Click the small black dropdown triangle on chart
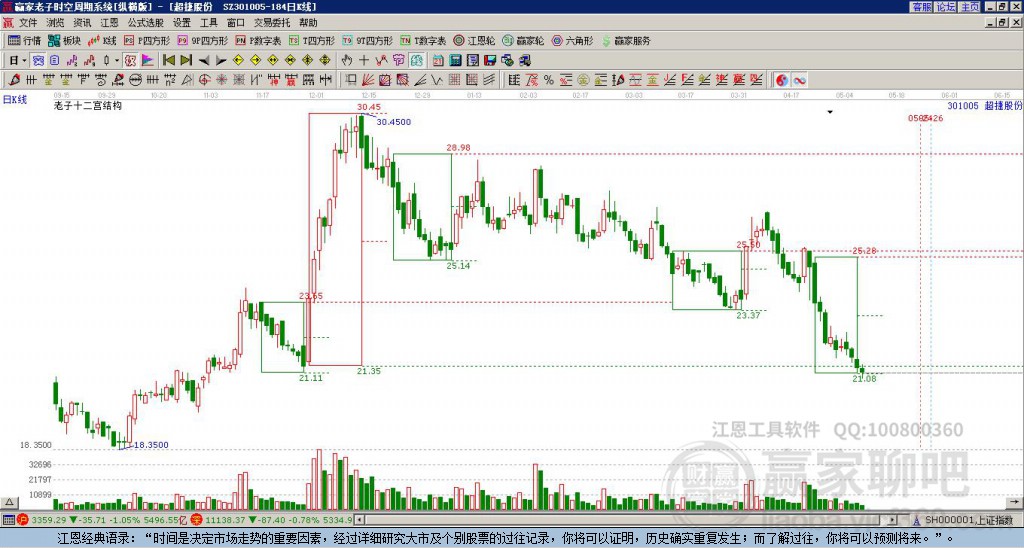The width and height of the screenshot is (1024, 548). tap(830, 112)
